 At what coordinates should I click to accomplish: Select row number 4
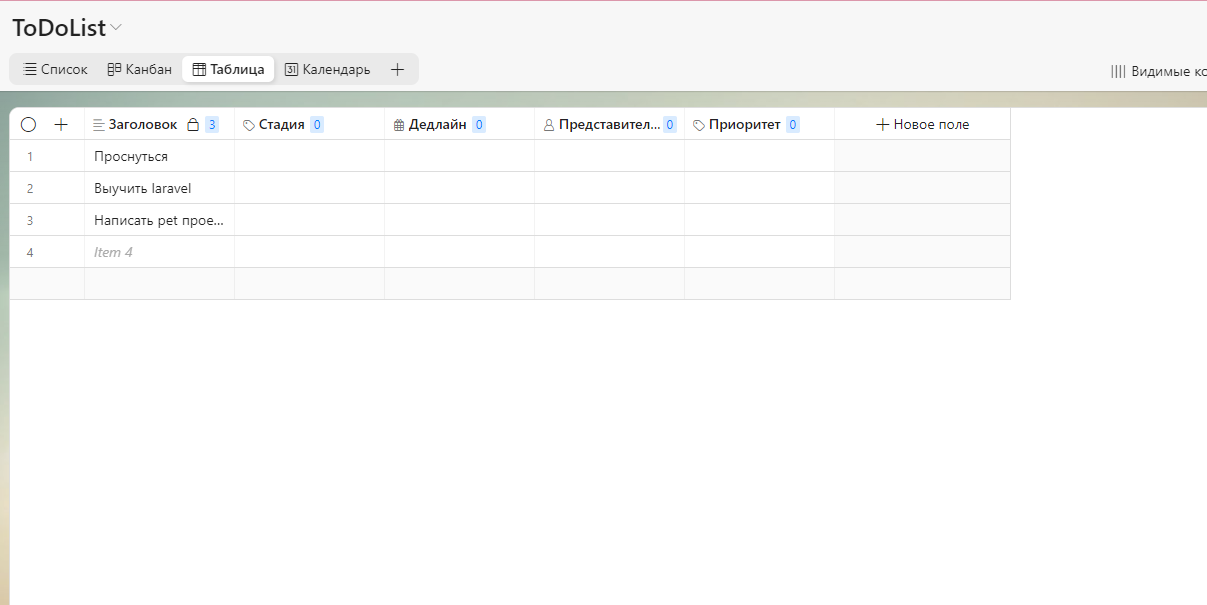30,253
